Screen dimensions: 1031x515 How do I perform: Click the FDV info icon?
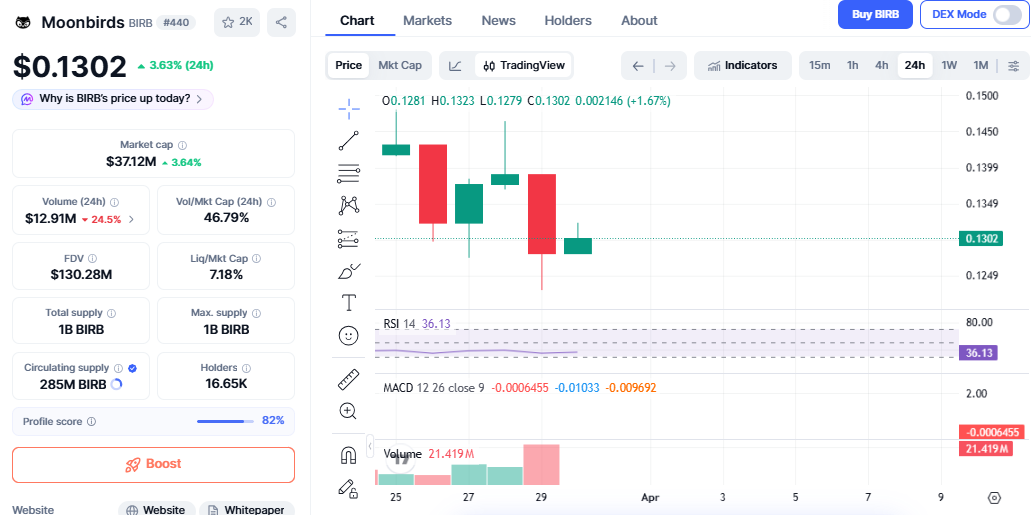pyautogui.click(x=93, y=258)
